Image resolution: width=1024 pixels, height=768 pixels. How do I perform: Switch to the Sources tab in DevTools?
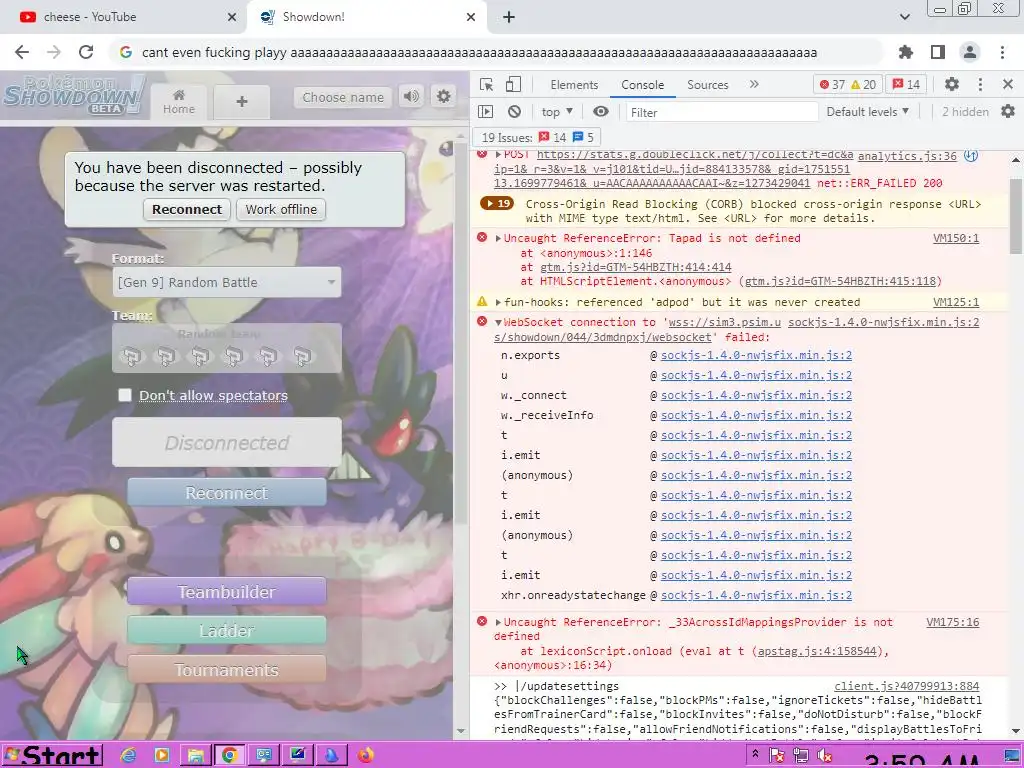coord(707,85)
